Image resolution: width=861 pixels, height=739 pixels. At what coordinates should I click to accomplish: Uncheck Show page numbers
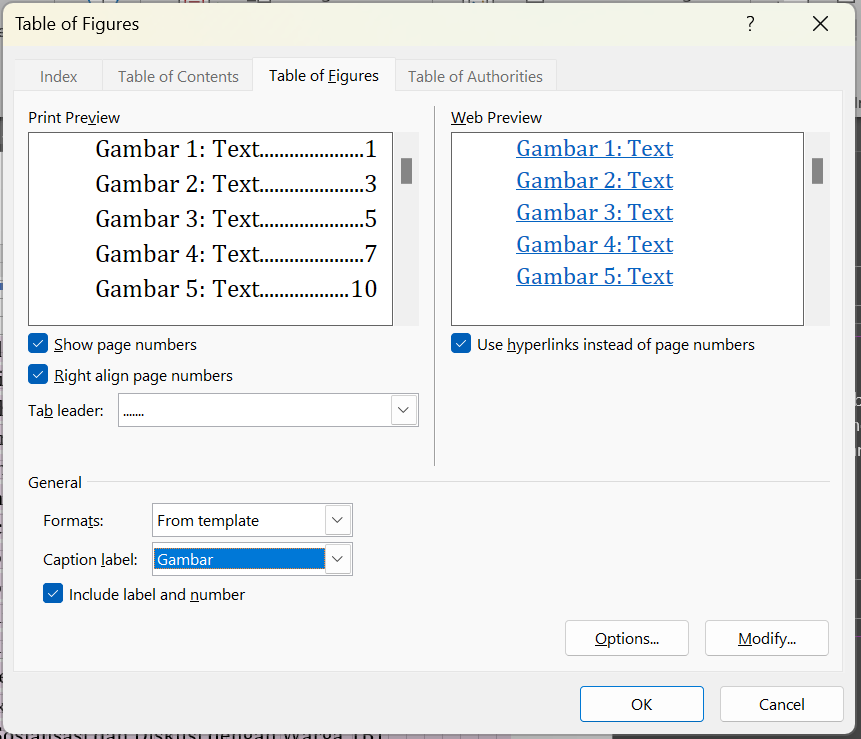coord(38,344)
